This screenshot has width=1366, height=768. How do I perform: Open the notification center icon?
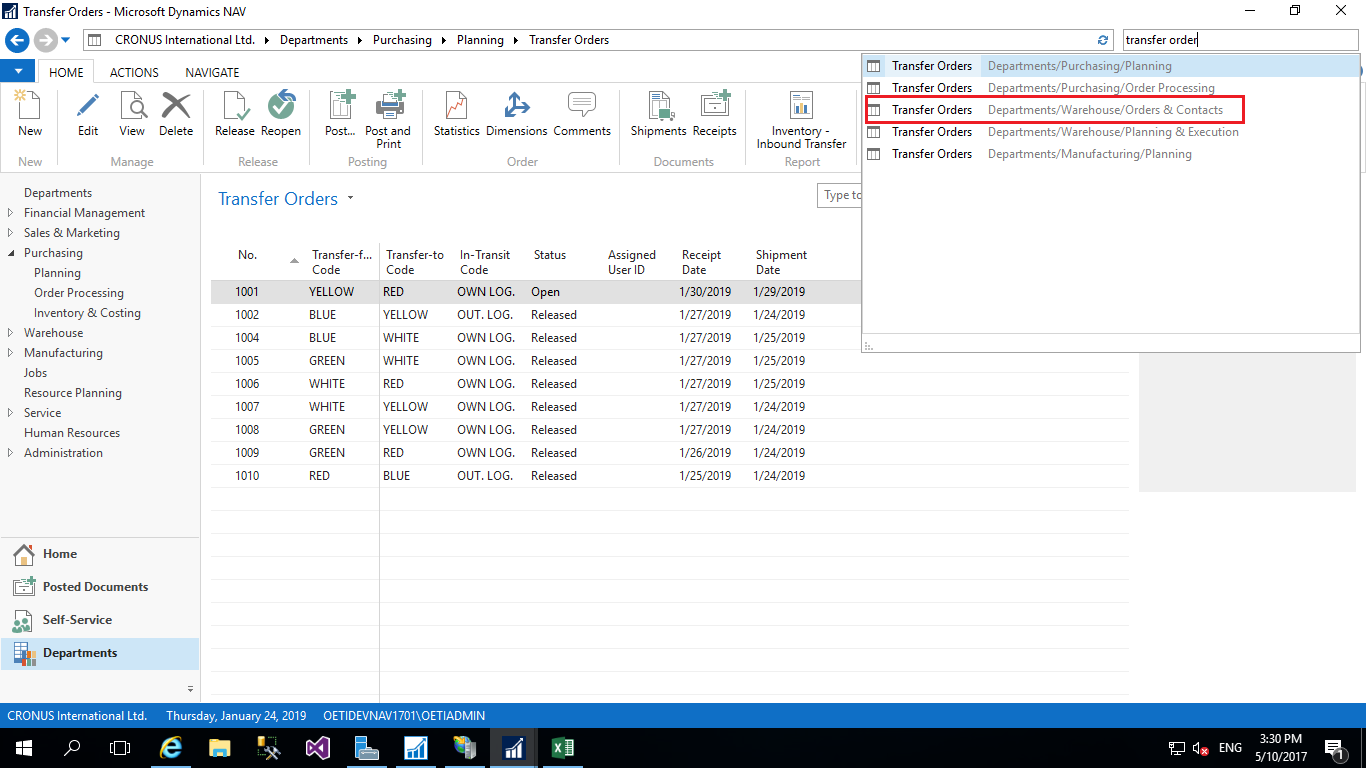1334,748
